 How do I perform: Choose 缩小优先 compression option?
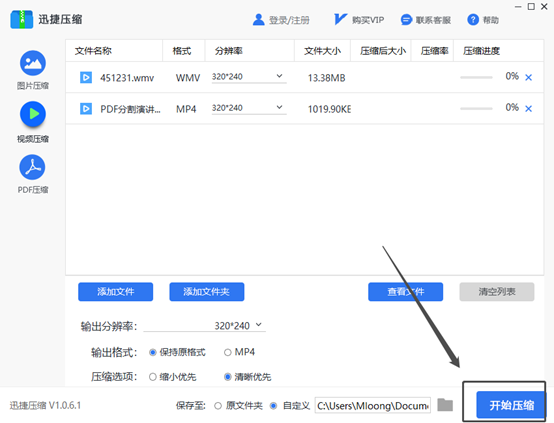[x=153, y=377]
